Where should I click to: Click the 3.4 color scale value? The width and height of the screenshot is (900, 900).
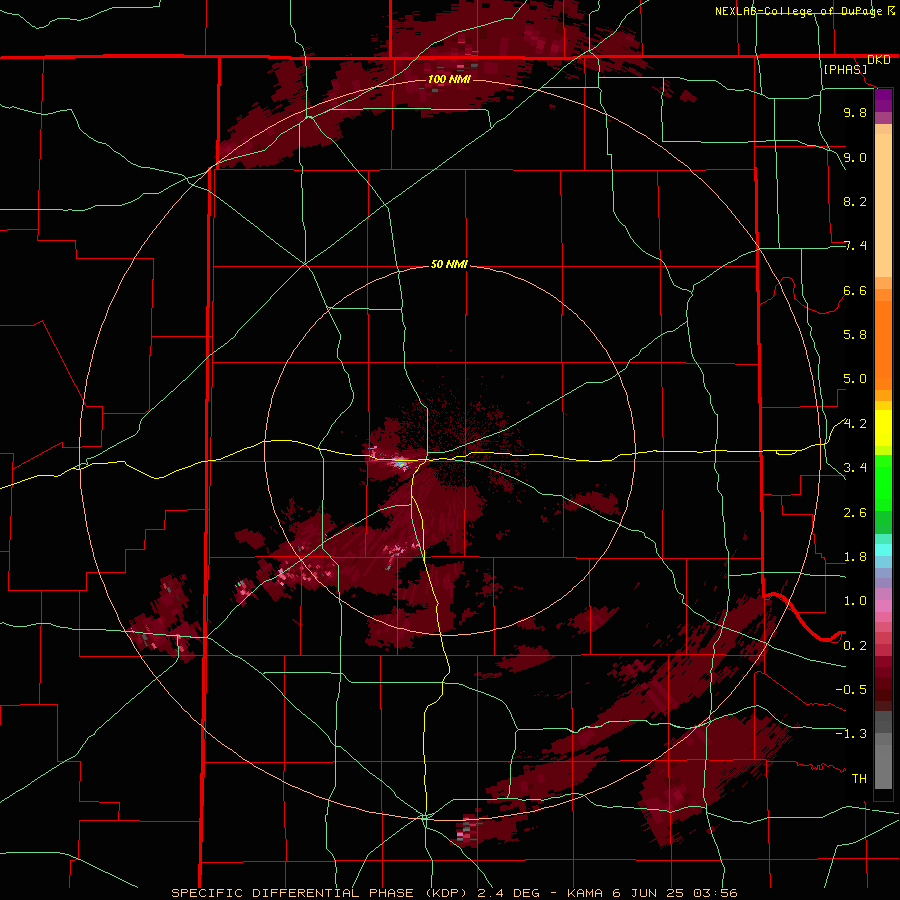(855, 468)
